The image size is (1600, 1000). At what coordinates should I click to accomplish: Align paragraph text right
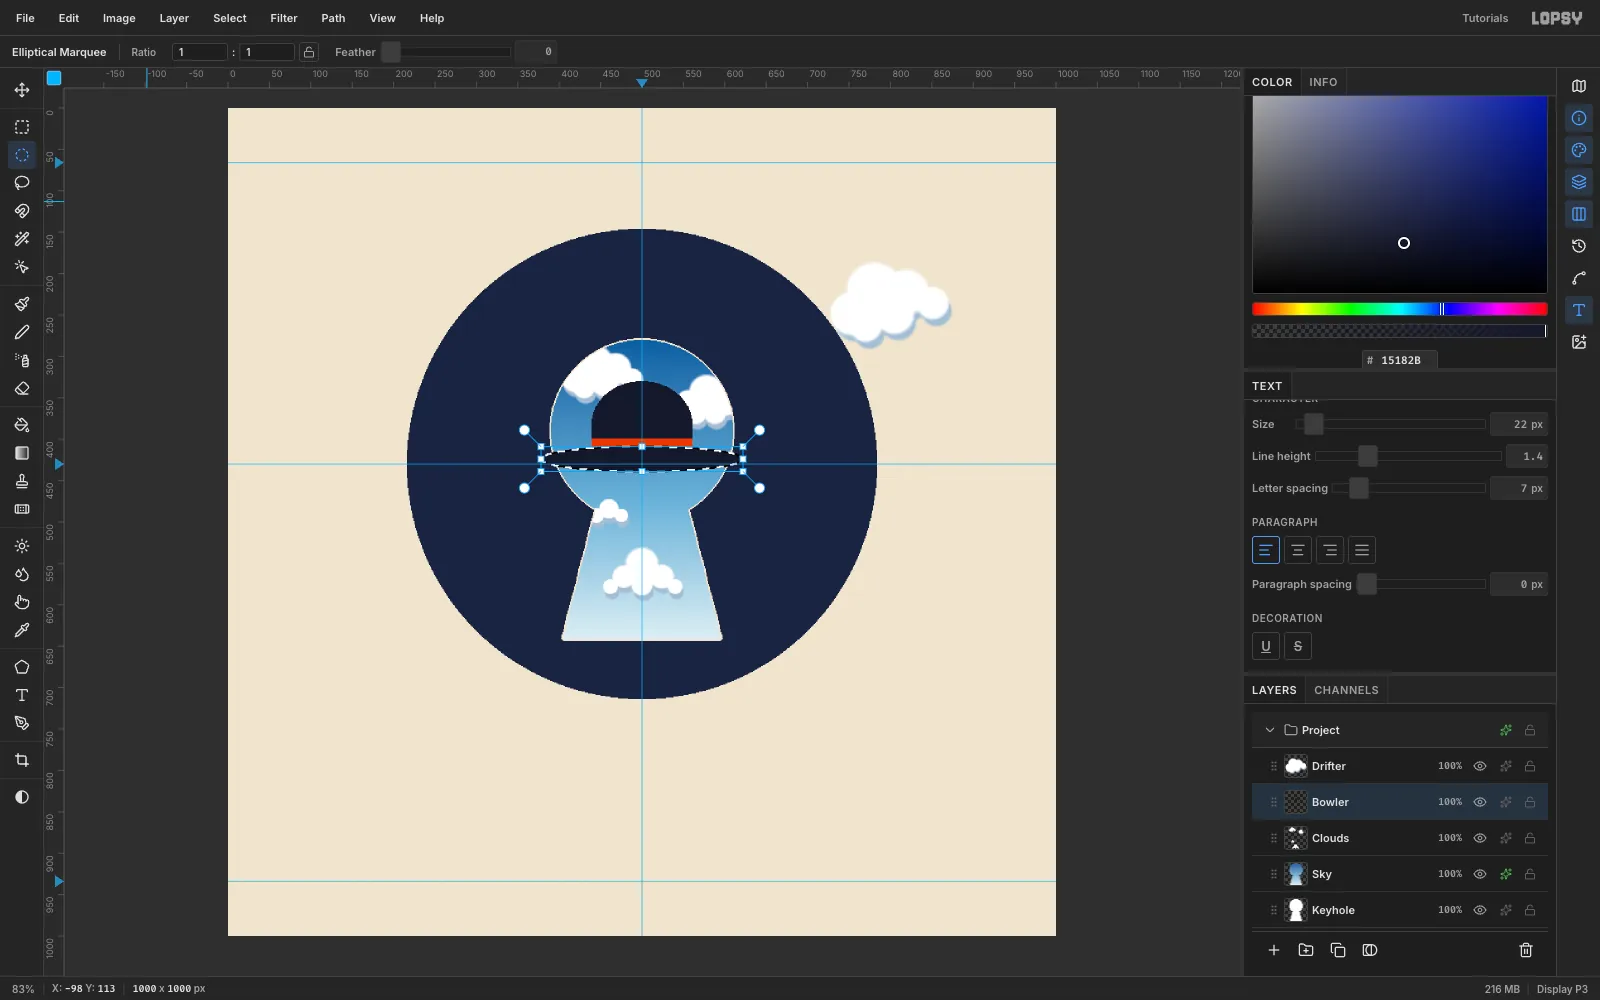click(x=1330, y=550)
